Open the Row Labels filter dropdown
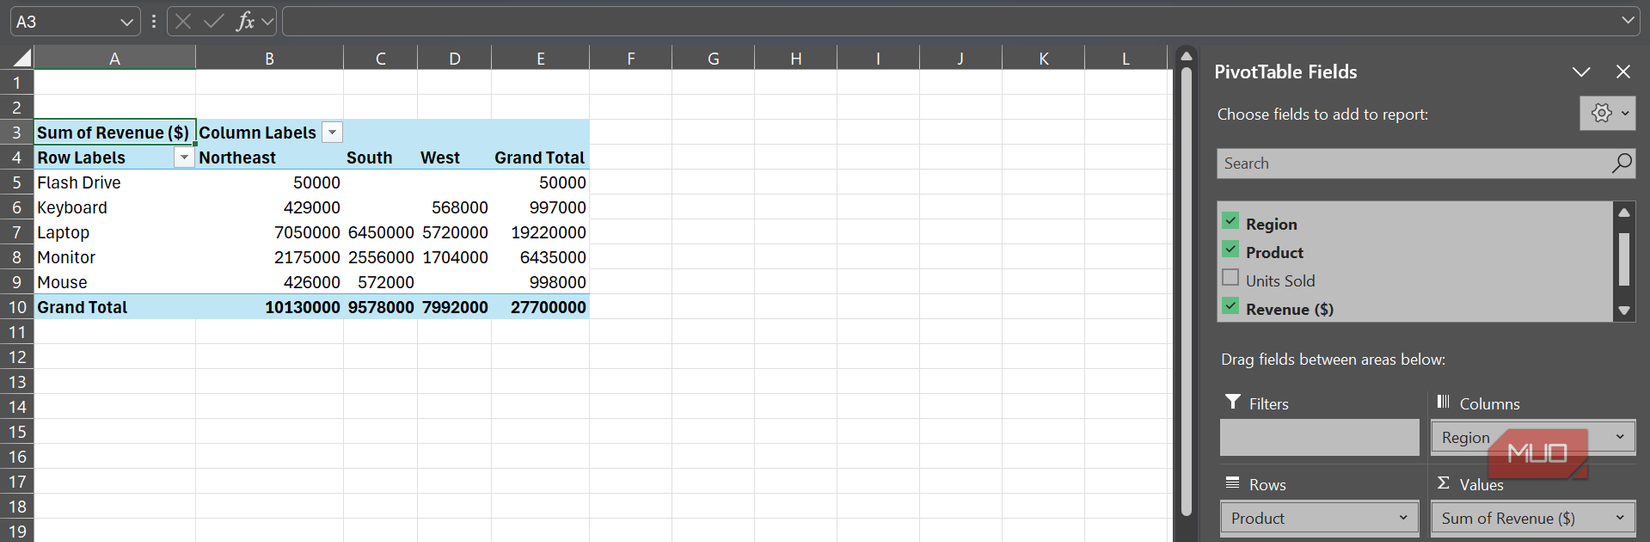 [x=184, y=157]
